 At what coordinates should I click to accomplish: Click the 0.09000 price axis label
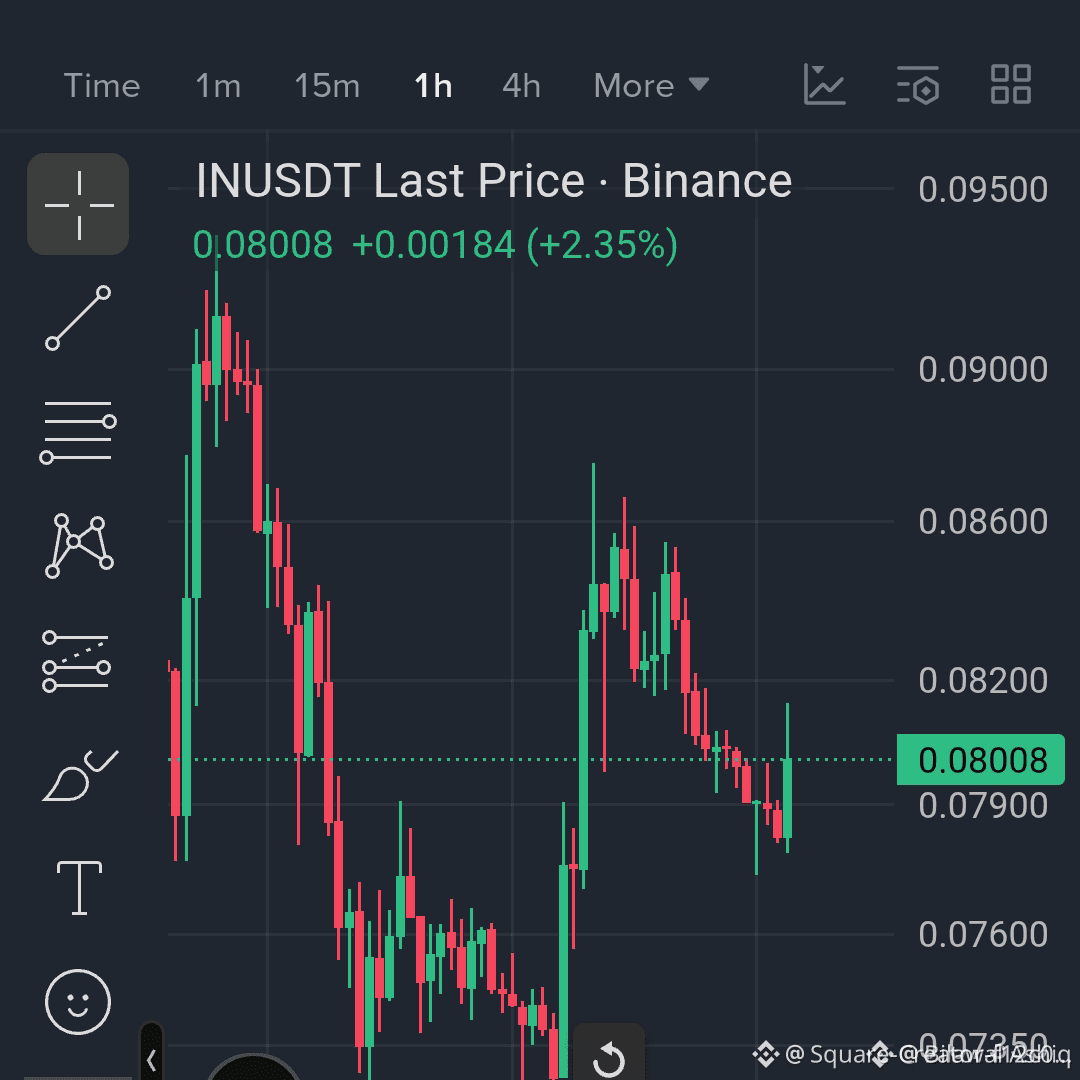(983, 369)
